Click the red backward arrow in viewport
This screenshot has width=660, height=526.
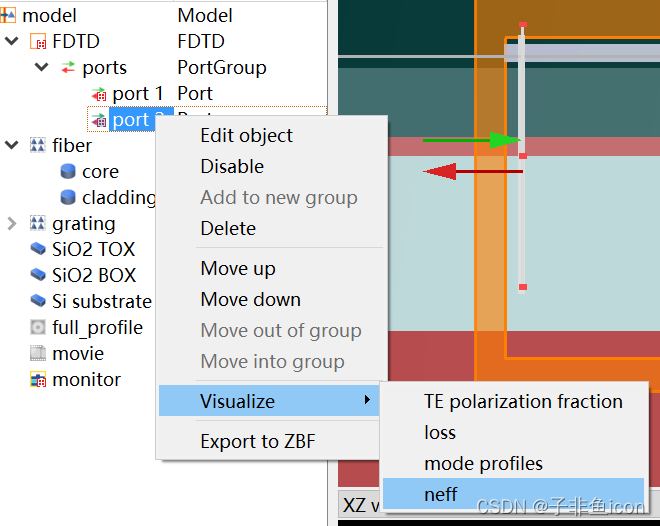coord(473,171)
